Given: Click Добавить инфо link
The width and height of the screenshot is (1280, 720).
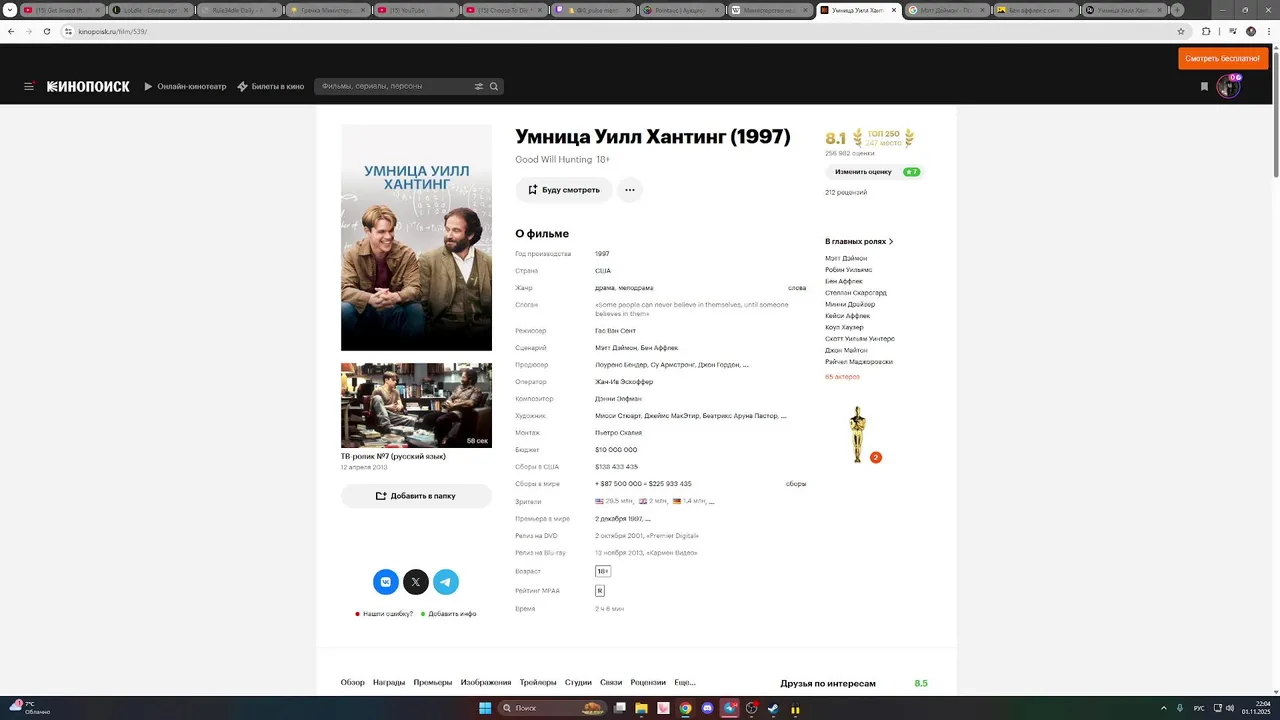Looking at the screenshot, I should [x=452, y=614].
